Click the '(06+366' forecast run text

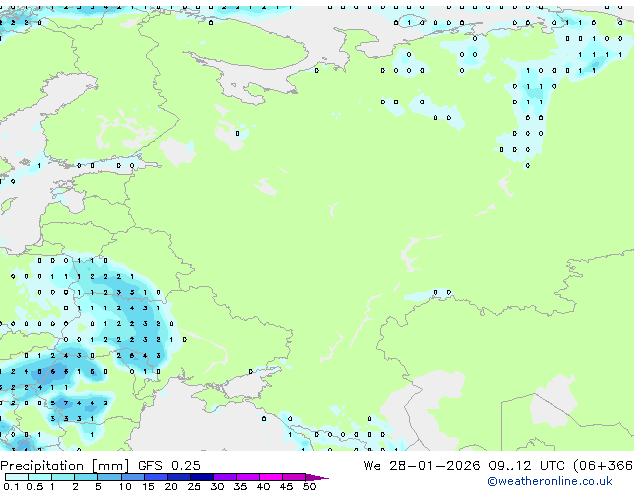pyautogui.click(x=603, y=466)
